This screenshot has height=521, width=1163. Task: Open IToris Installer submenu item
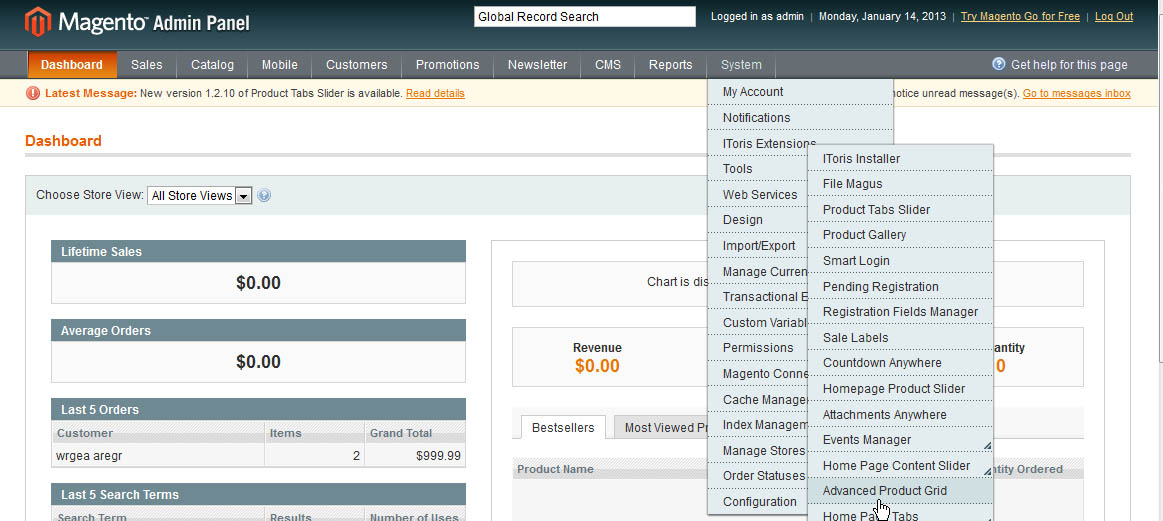point(900,159)
